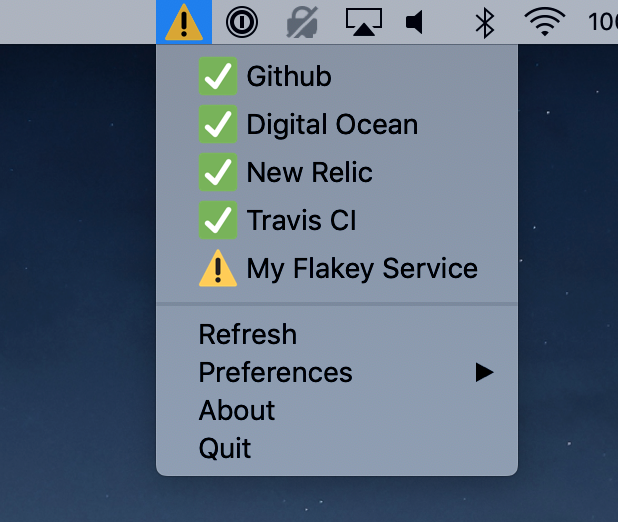Click the green checkmark next to Digital Ocean
Screen dimensions: 618x522
(x=218, y=124)
